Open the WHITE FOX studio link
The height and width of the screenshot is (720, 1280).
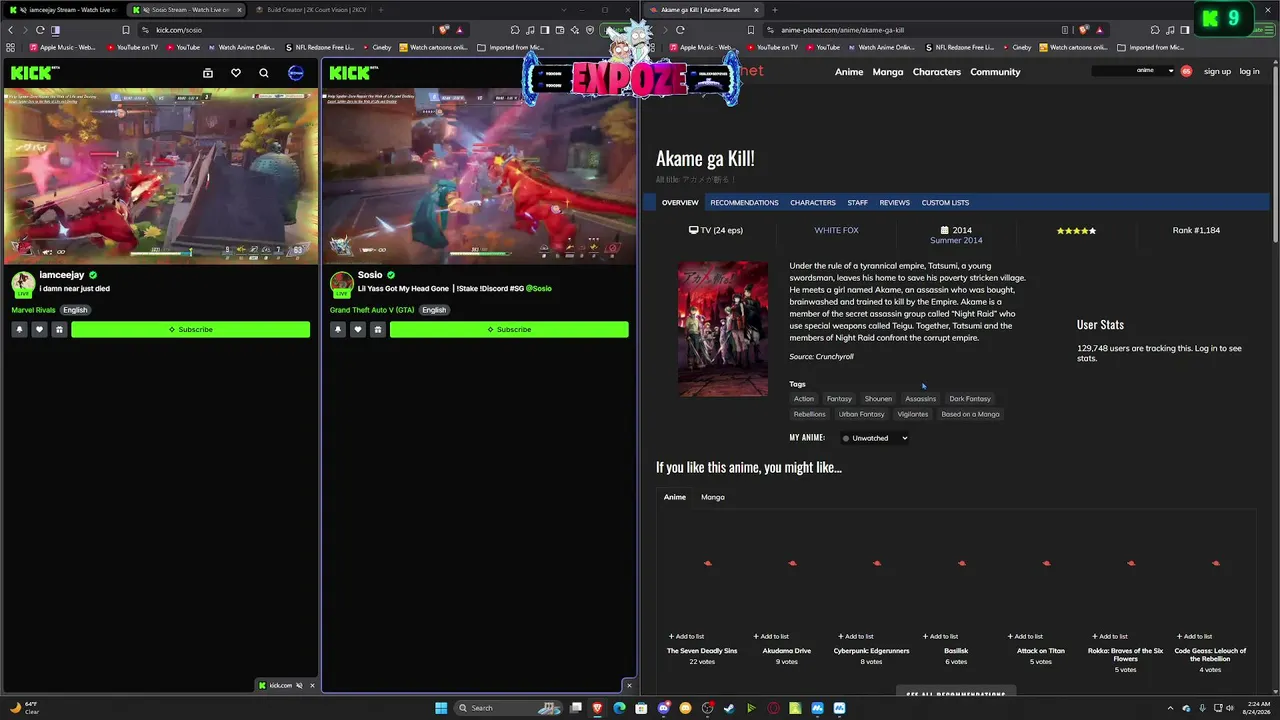836,231
